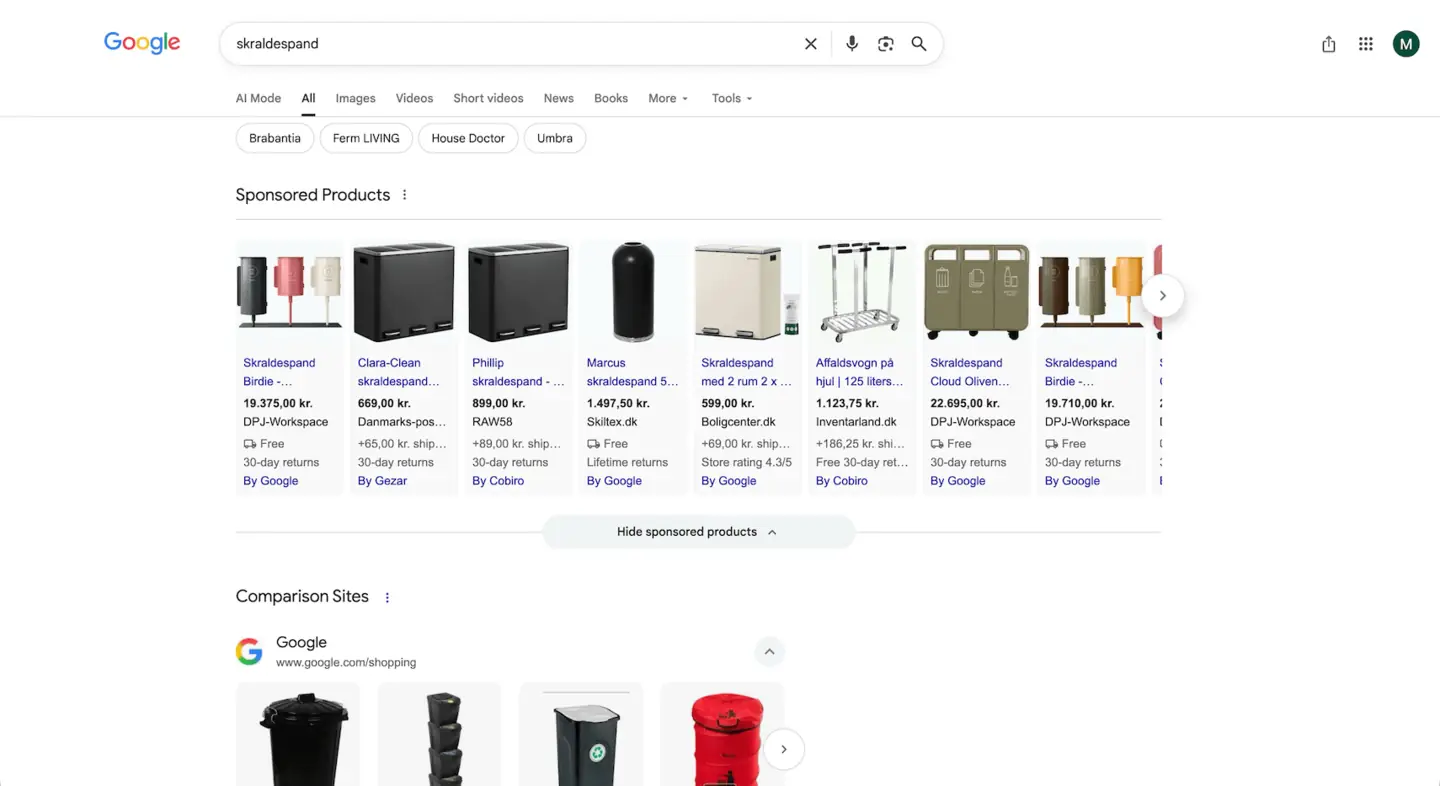This screenshot has width=1440, height=786.
Task: Click in the skraldespand search field
Action: [x=510, y=44]
